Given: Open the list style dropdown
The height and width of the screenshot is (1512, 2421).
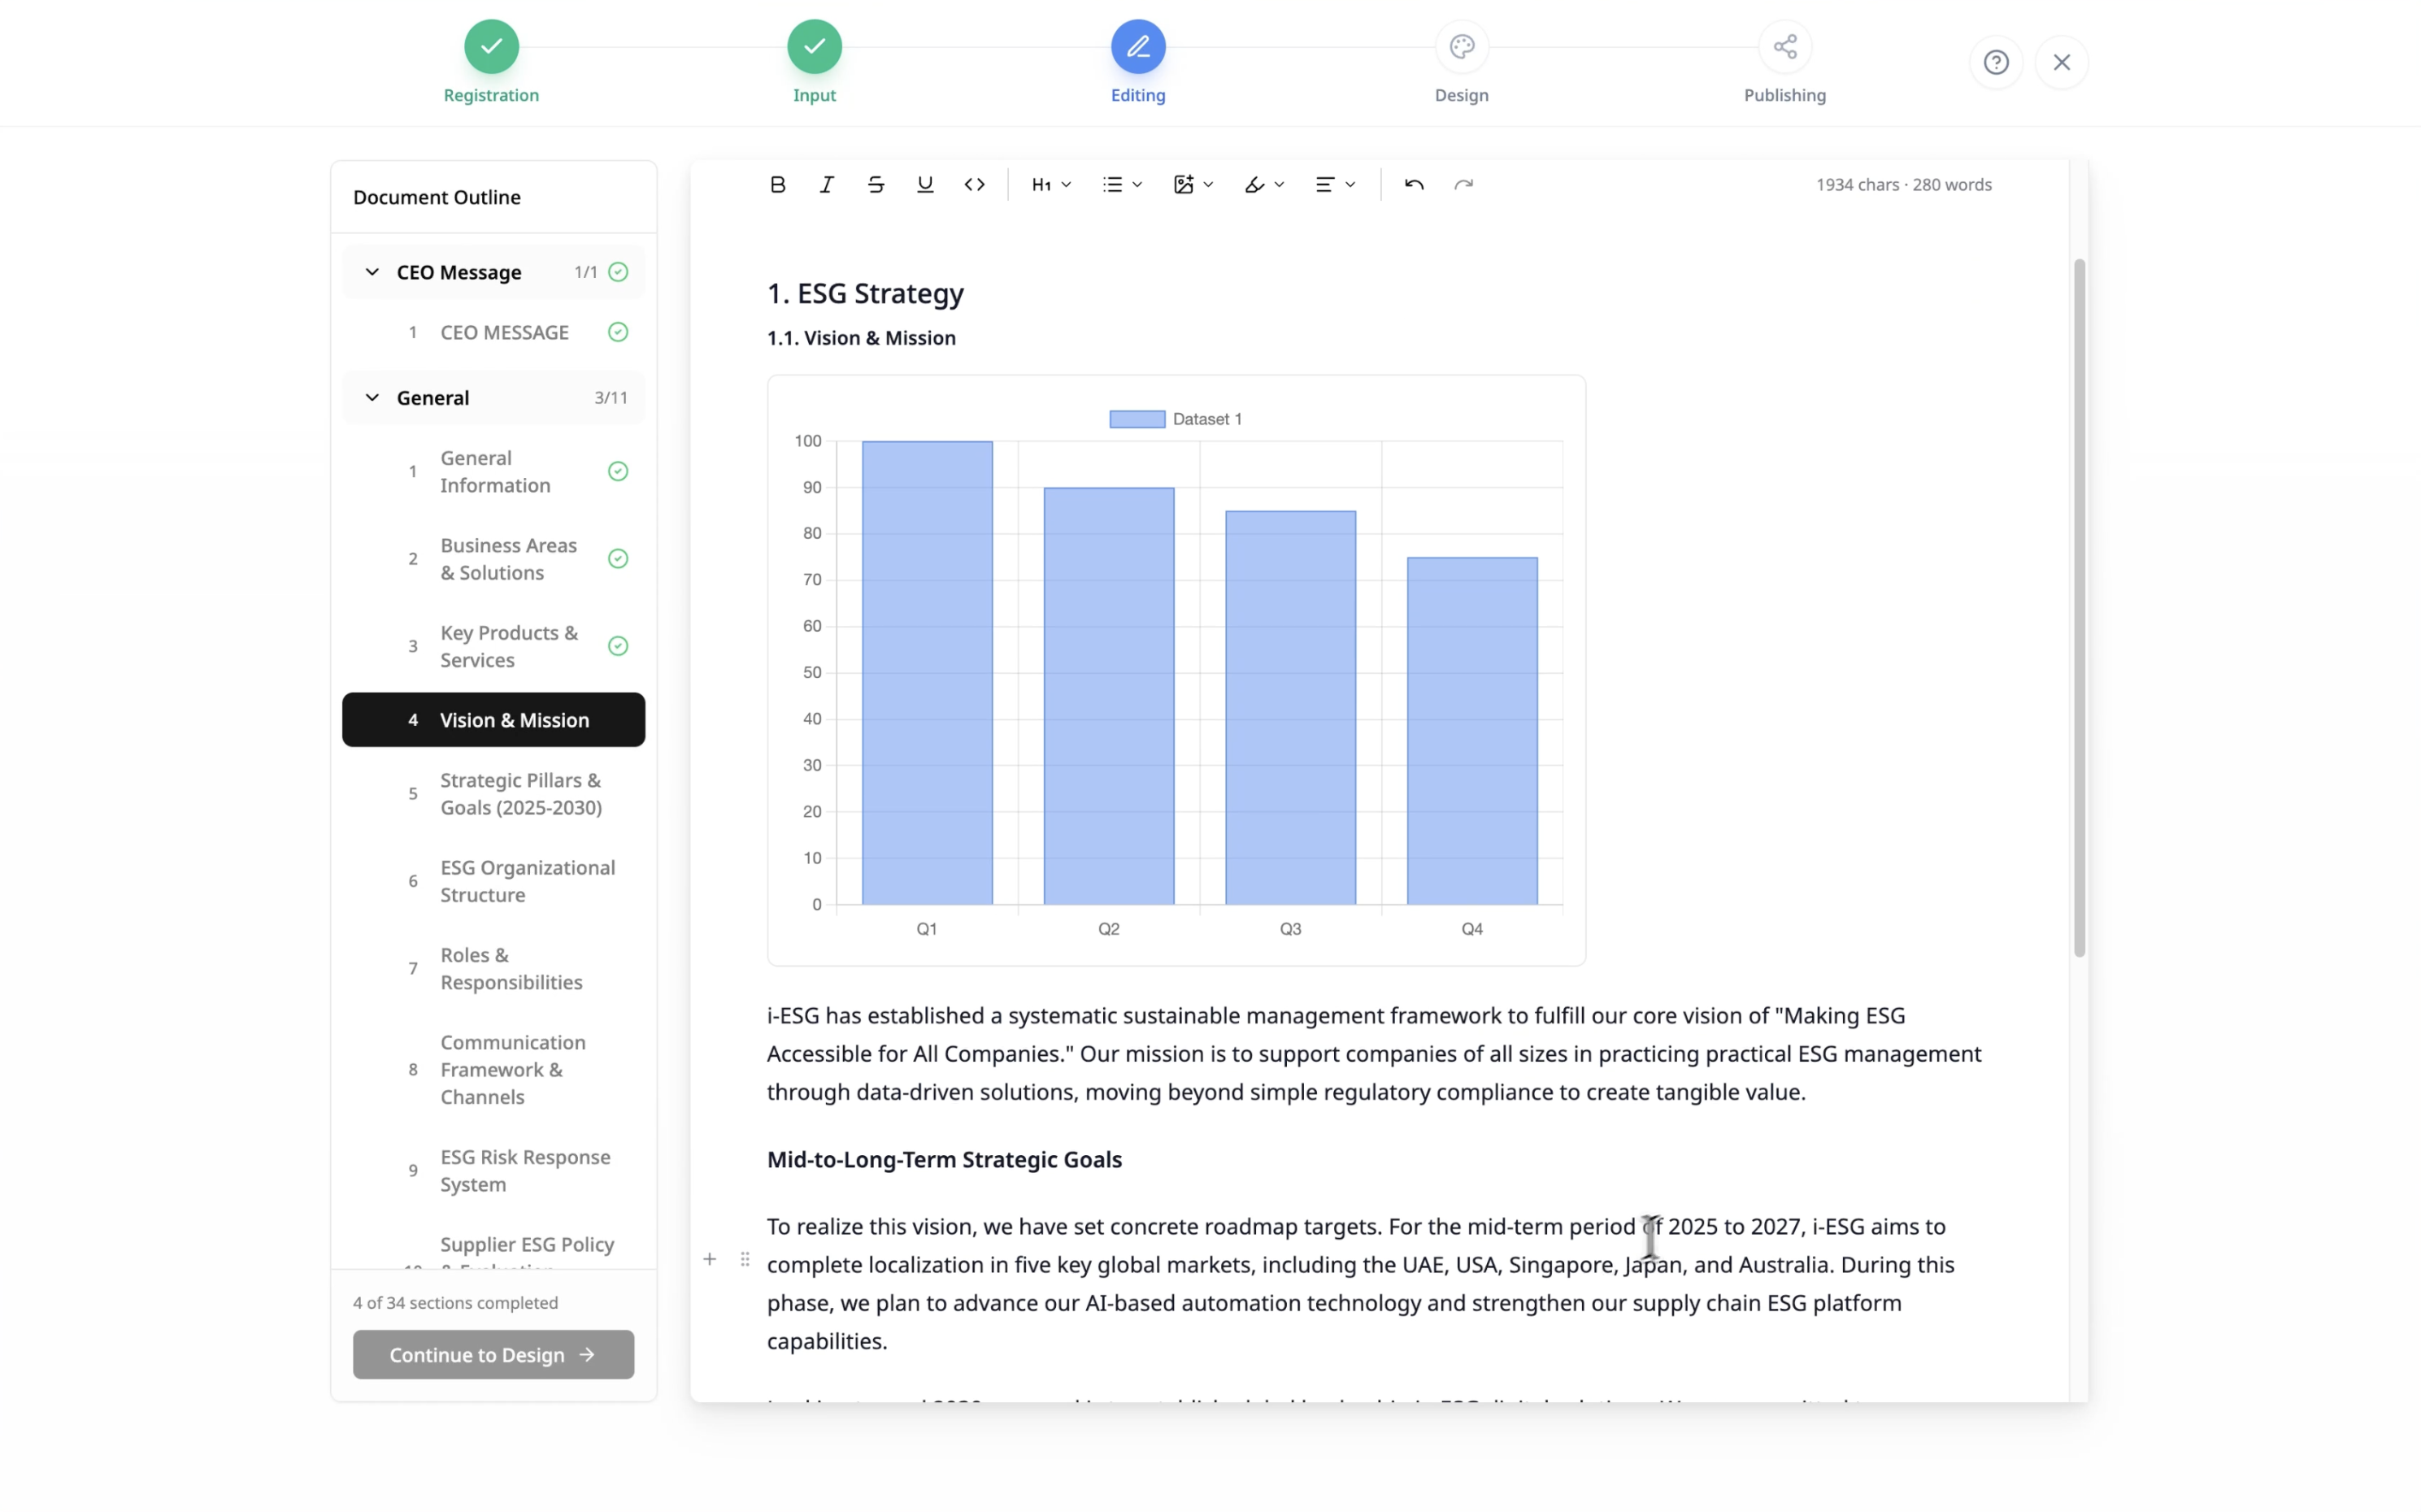Looking at the screenshot, I should 1122,184.
